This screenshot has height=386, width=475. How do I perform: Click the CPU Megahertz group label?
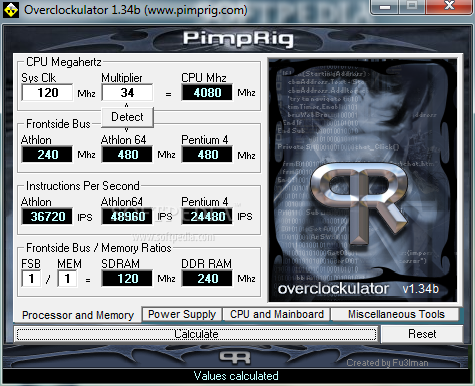[64, 62]
